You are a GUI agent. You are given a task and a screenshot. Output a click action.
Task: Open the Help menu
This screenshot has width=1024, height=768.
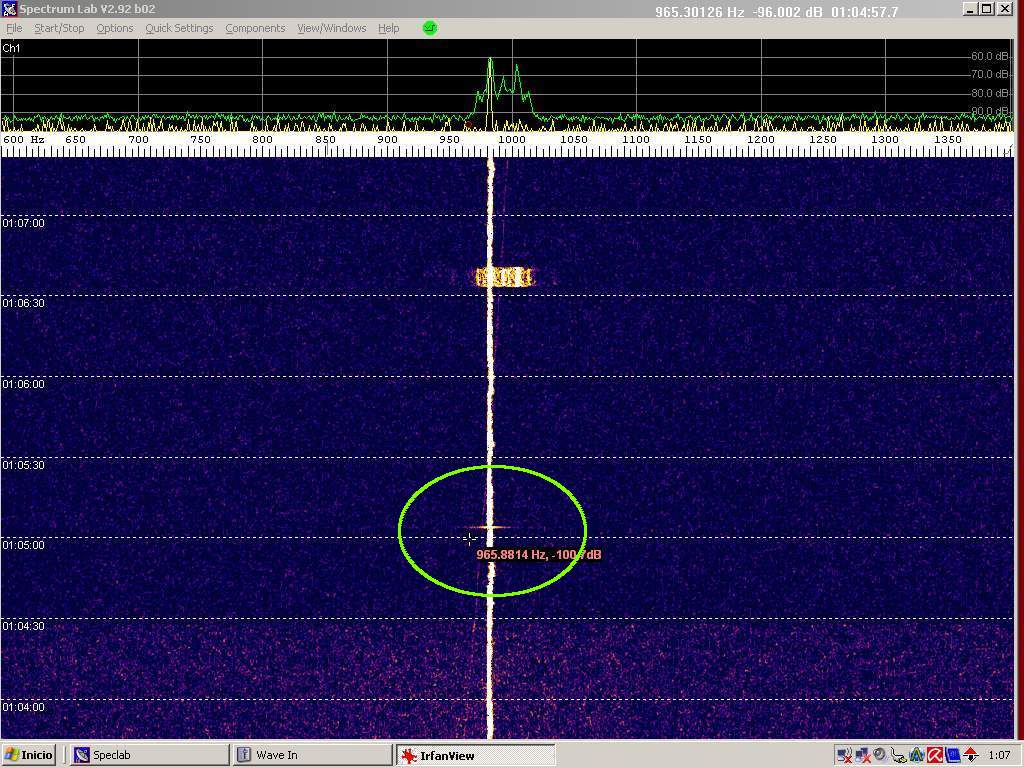tap(388, 28)
